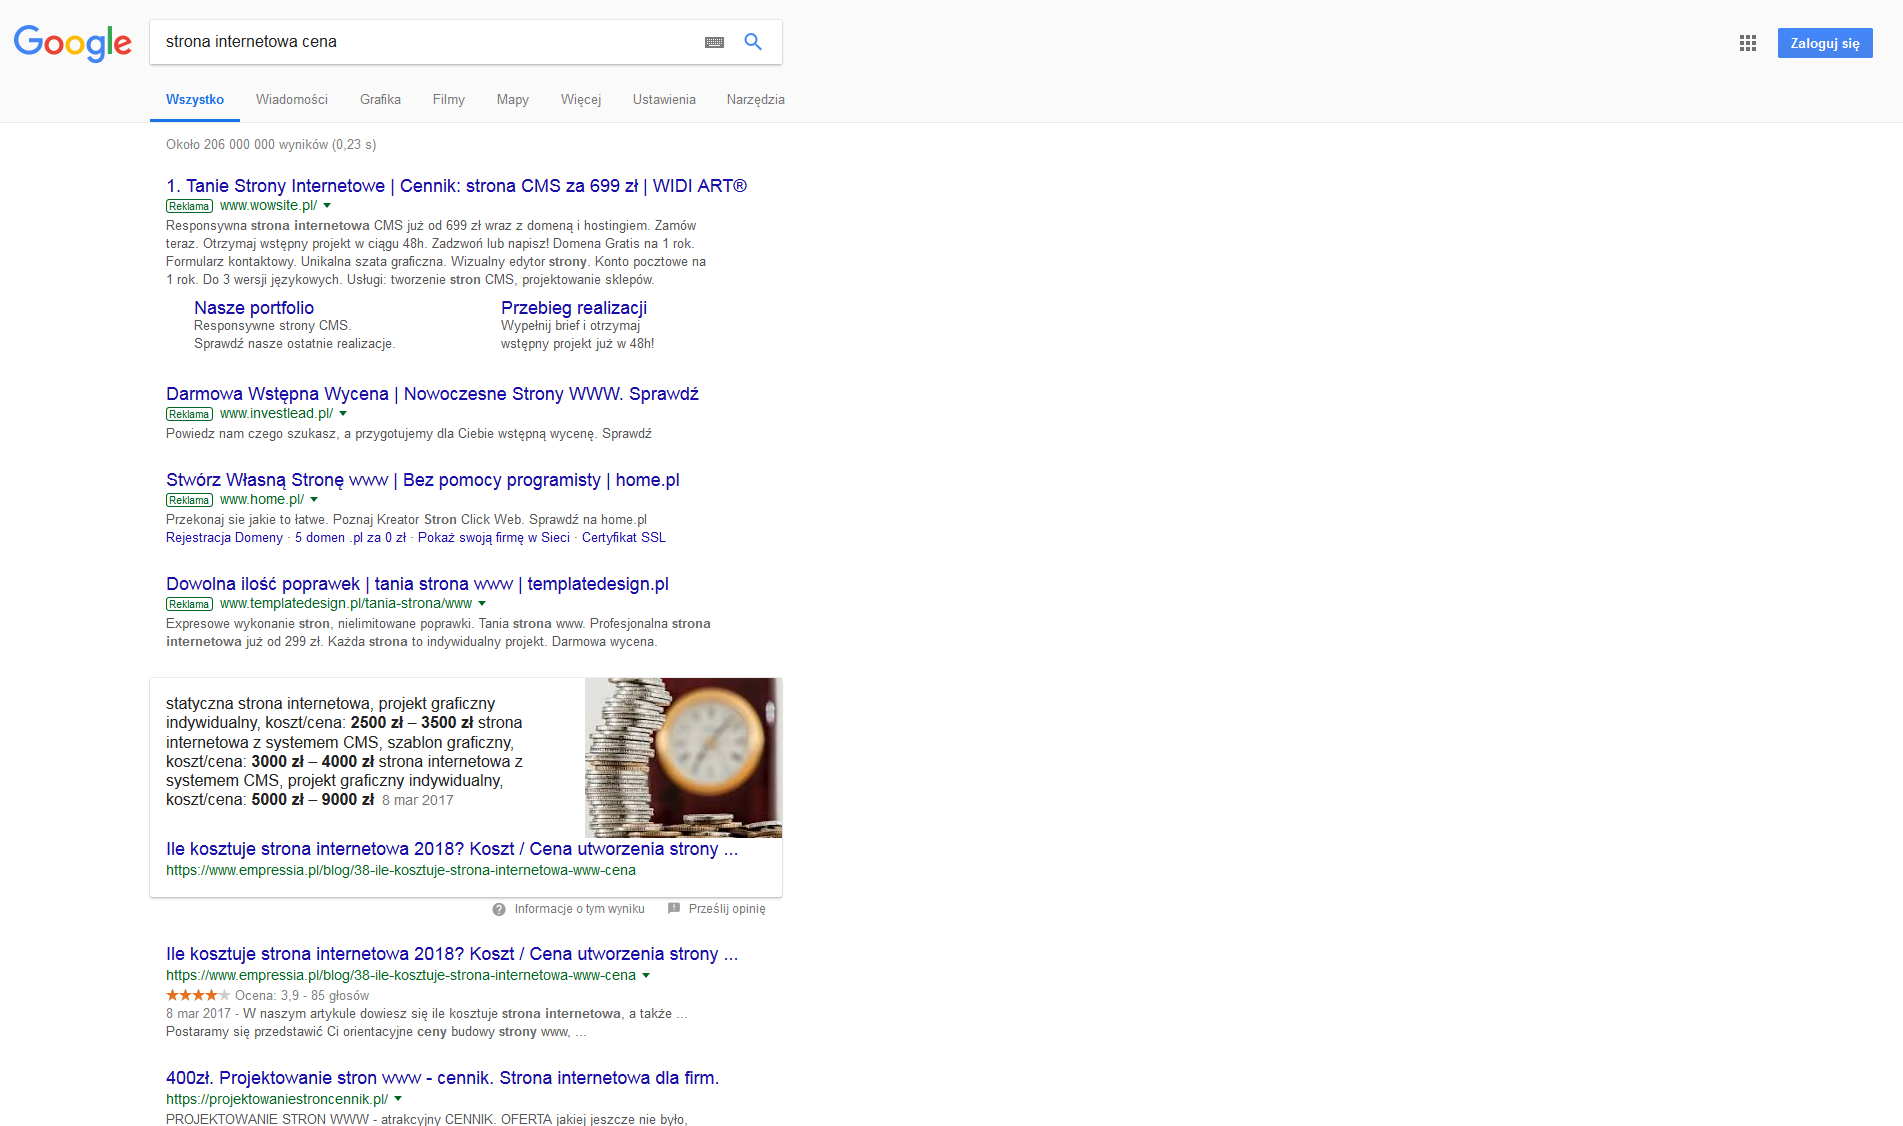Expand dropdown arrow next to www.investlead.pl/
This screenshot has width=1903, height=1126.
(343, 414)
